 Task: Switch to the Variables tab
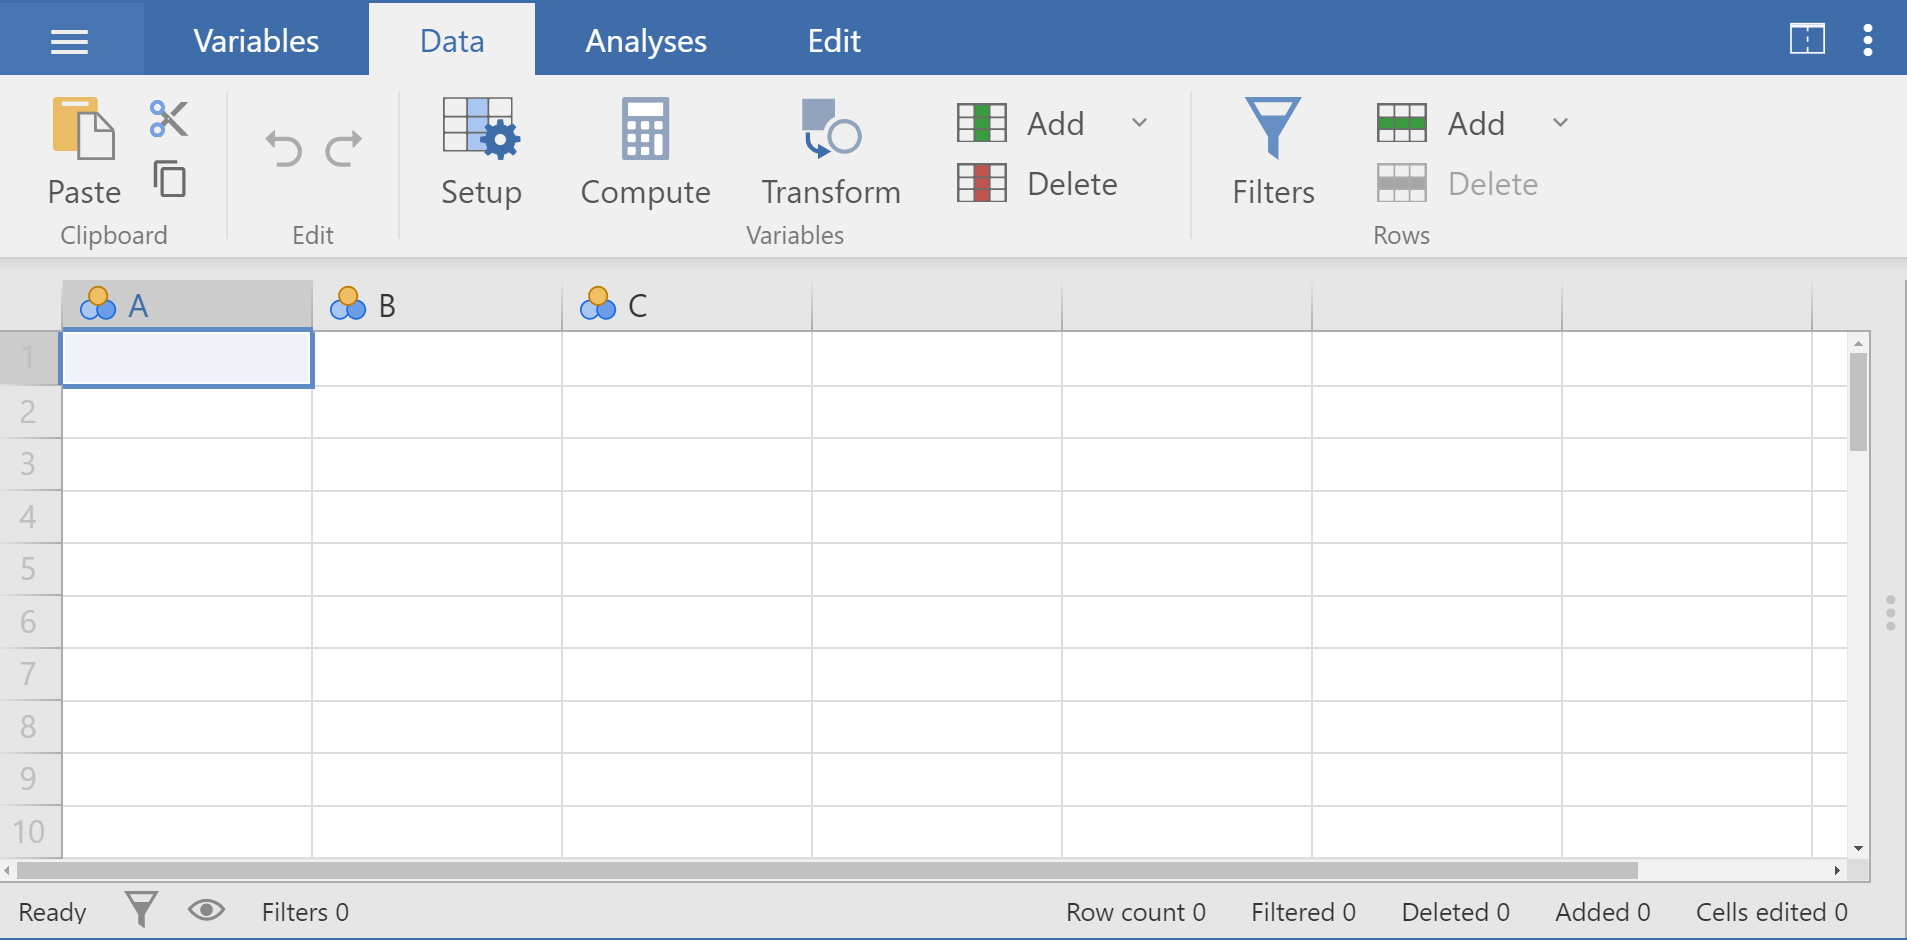256,41
